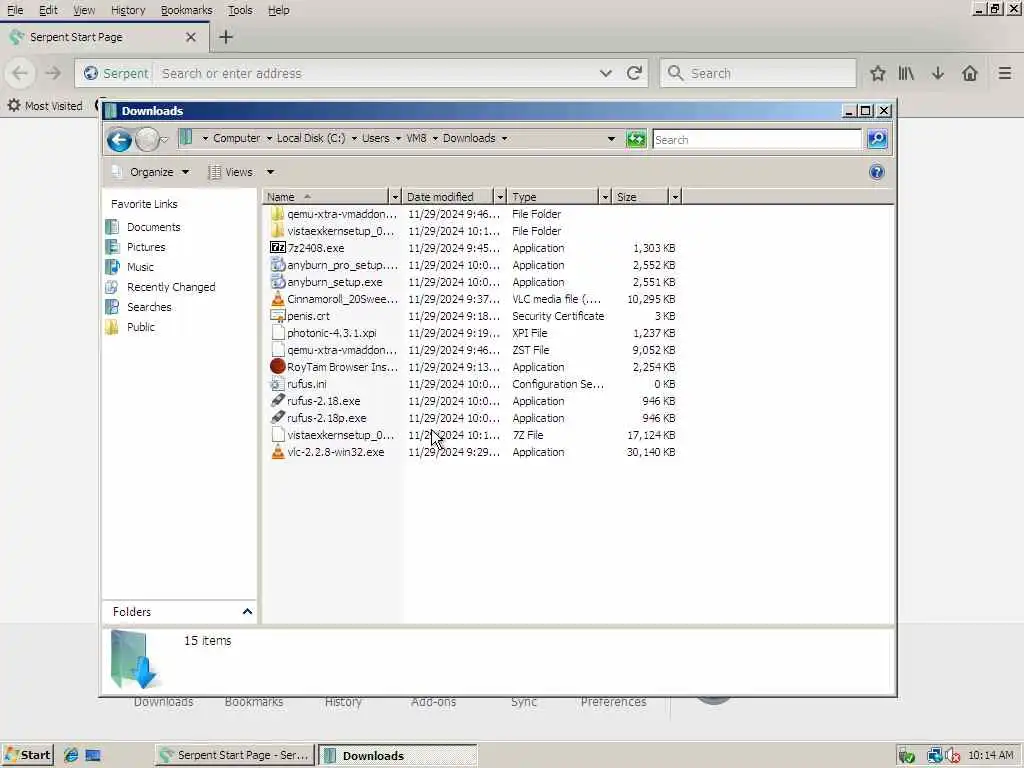The width and height of the screenshot is (1024, 768).
Task: Select Serpent Start Page tab
Action: pyautogui.click(x=104, y=37)
